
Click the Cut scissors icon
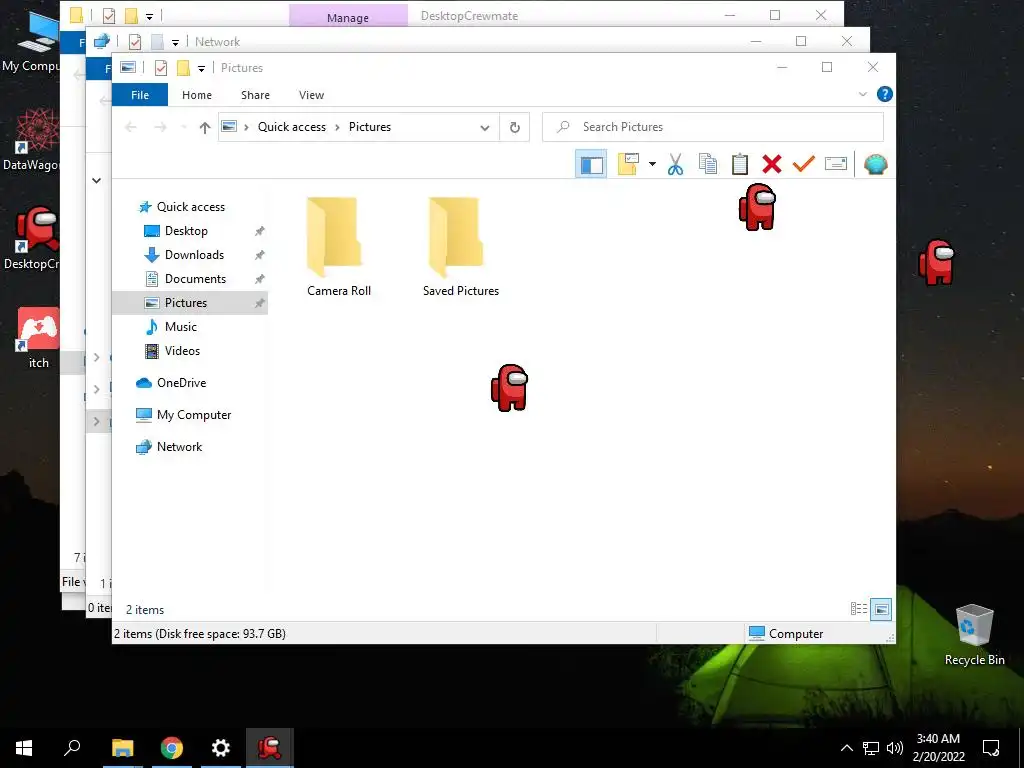[x=675, y=164]
